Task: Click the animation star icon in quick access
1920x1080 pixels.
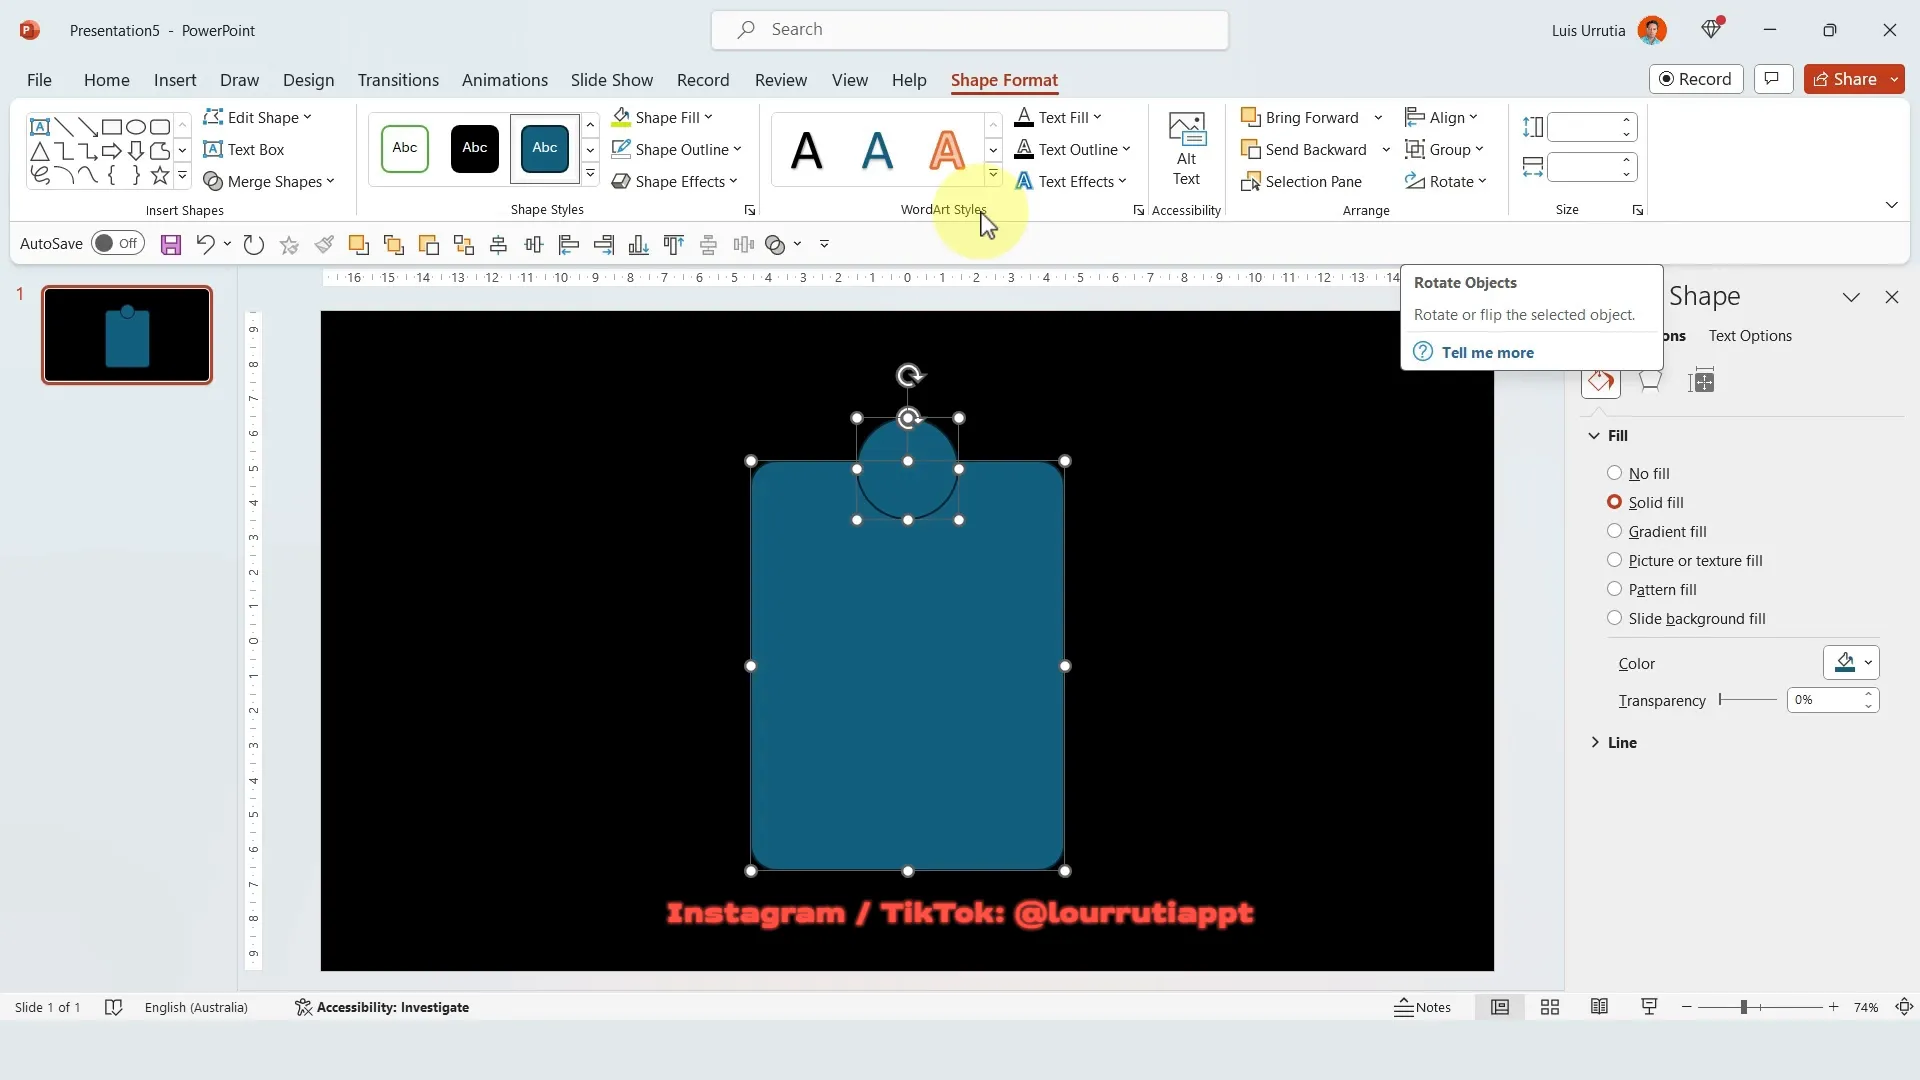Action: [289, 244]
